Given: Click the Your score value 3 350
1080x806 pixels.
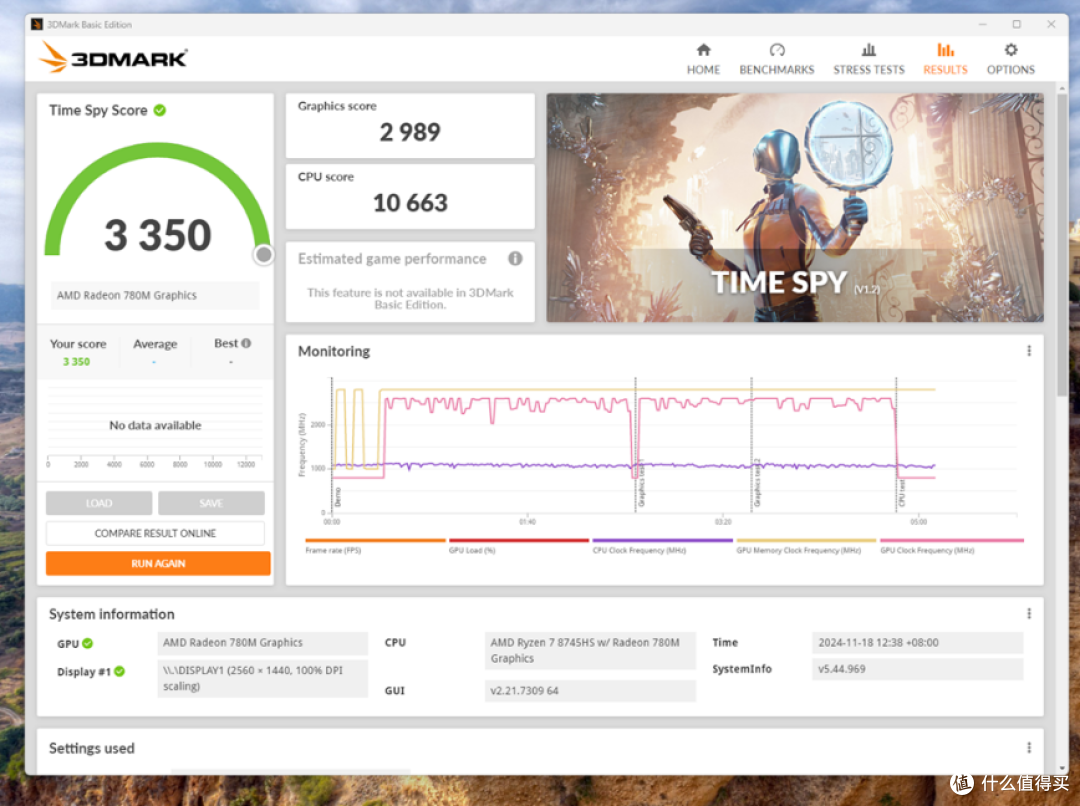Looking at the screenshot, I should coord(76,362).
